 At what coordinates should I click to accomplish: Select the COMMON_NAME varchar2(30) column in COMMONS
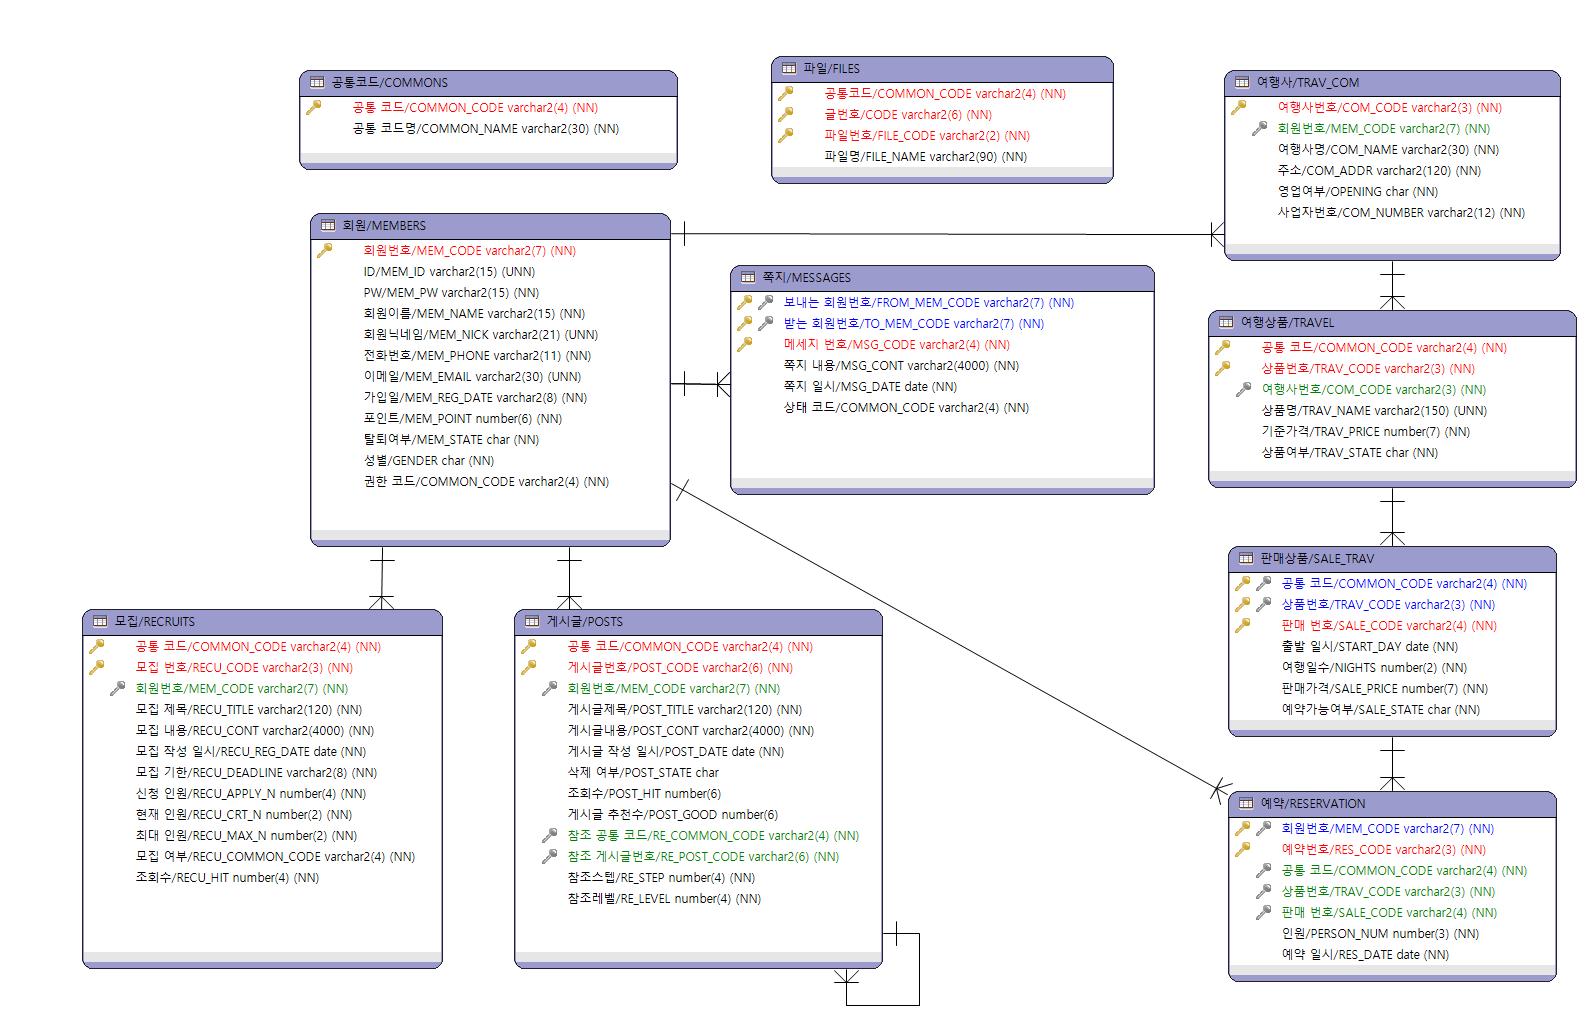(486, 128)
